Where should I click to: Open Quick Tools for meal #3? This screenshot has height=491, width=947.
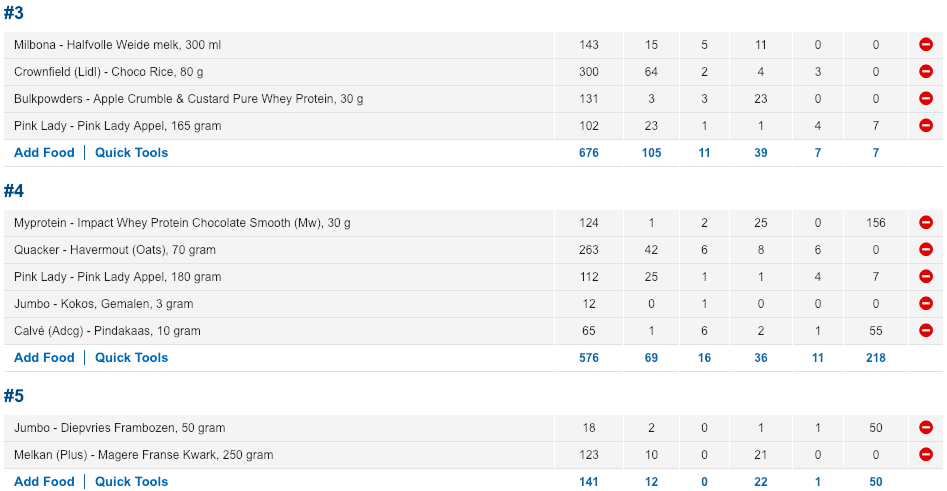131,153
